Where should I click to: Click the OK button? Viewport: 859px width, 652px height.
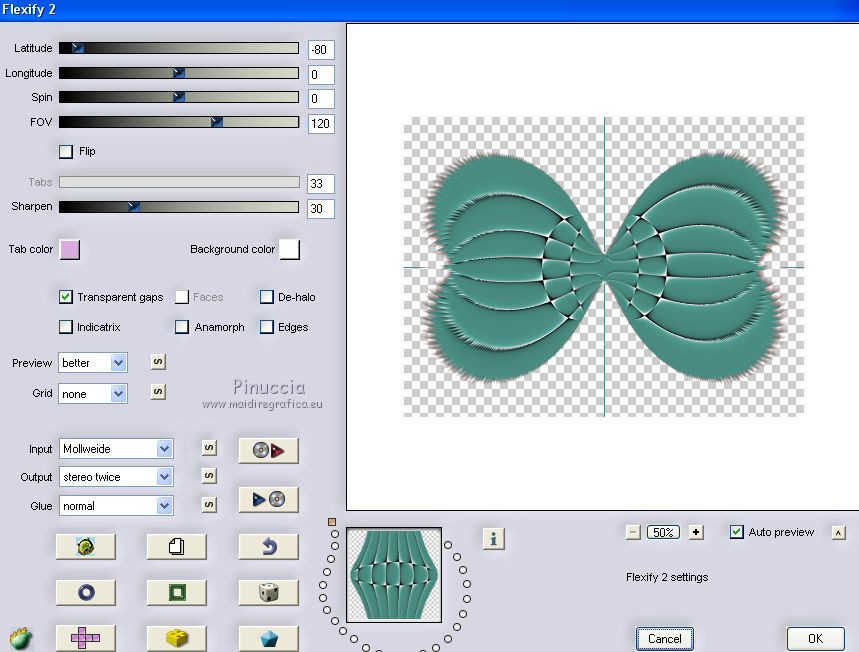pos(815,639)
